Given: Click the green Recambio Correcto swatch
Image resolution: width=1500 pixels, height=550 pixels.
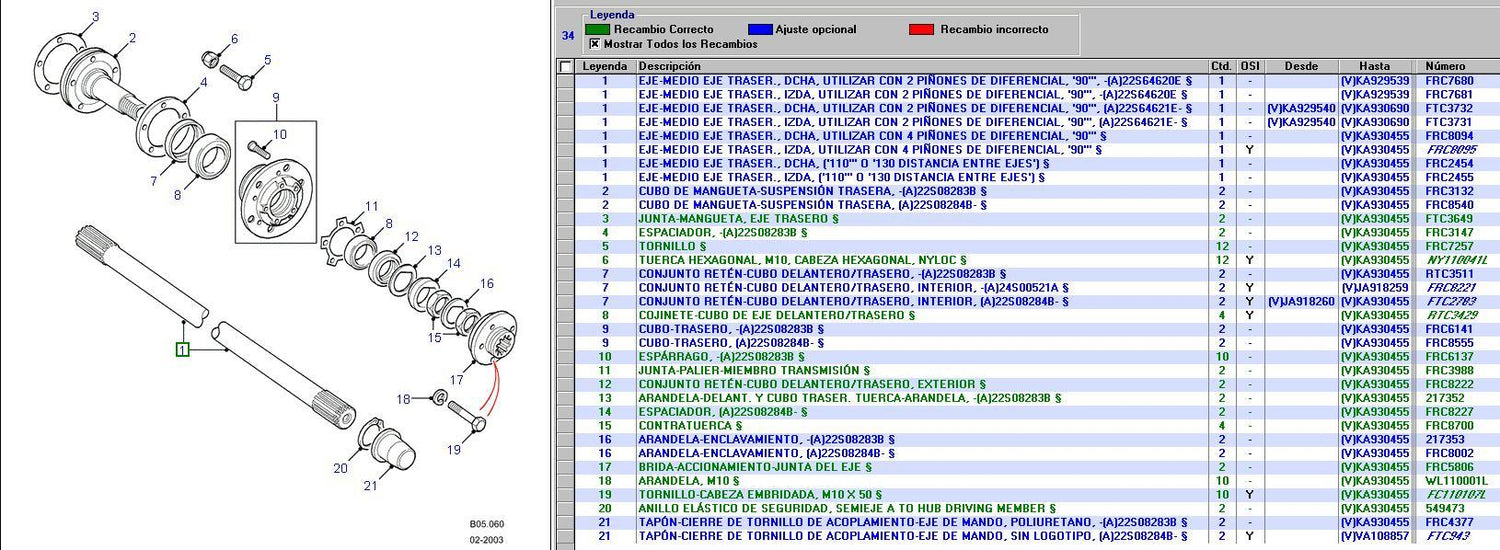Looking at the screenshot, I should pos(598,29).
